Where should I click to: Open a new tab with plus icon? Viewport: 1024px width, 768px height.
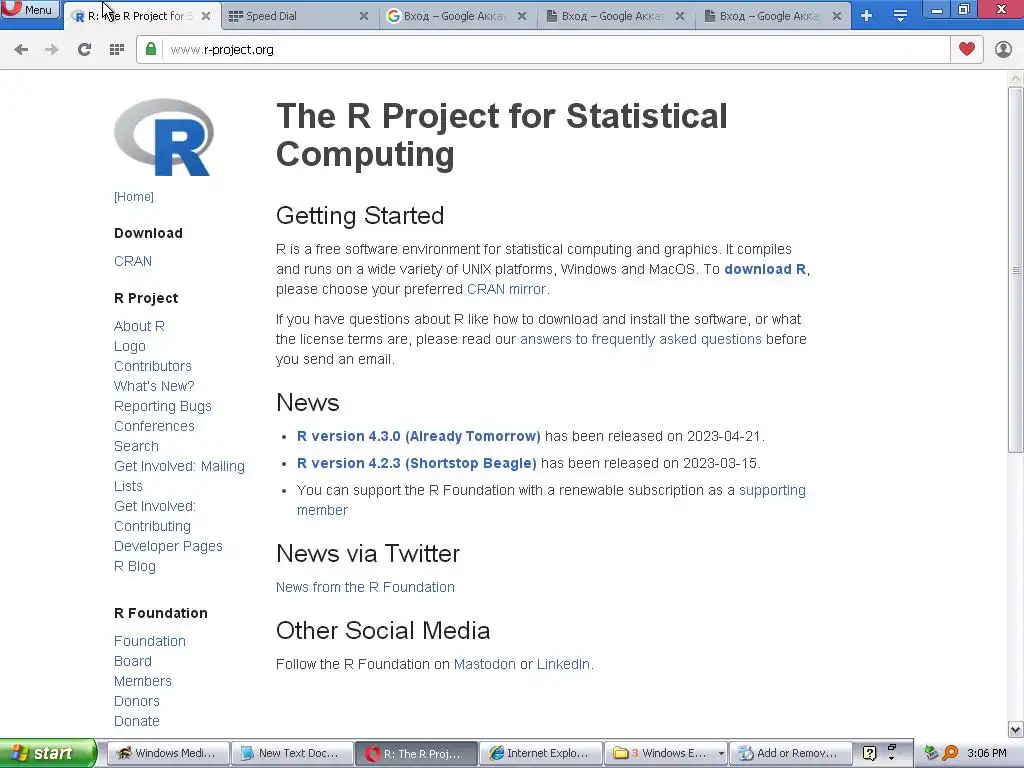click(x=866, y=16)
